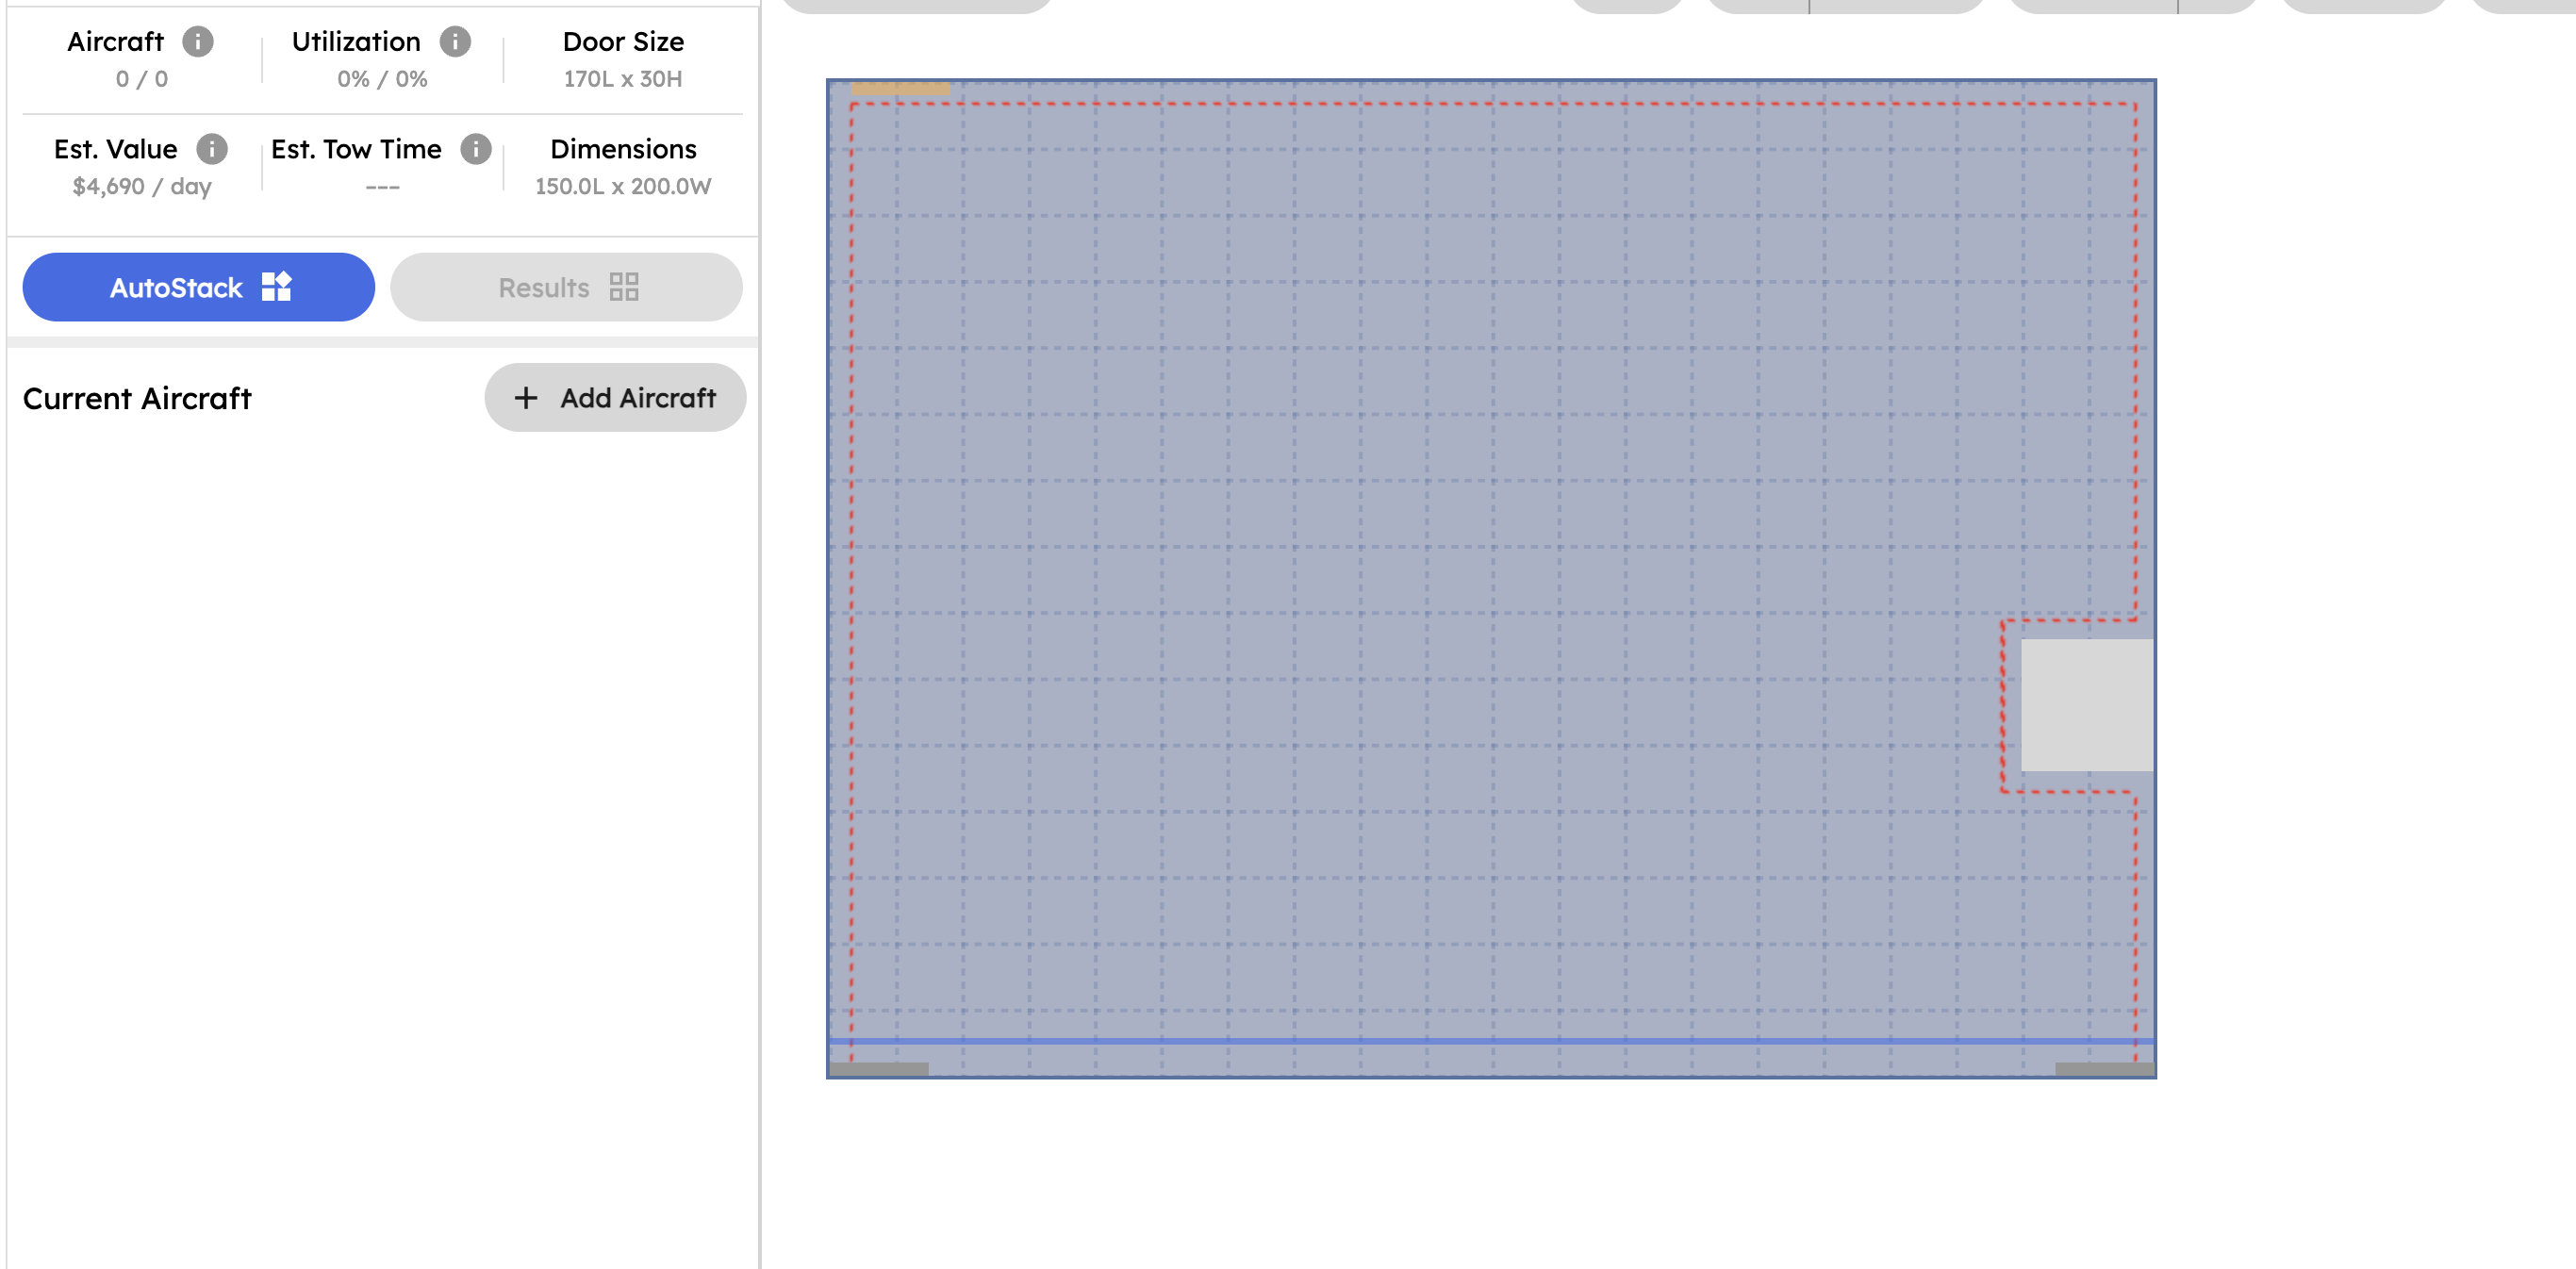Select the gray block at hangar bottom-left
Image resolution: width=2576 pixels, height=1269 pixels.
tap(879, 1069)
